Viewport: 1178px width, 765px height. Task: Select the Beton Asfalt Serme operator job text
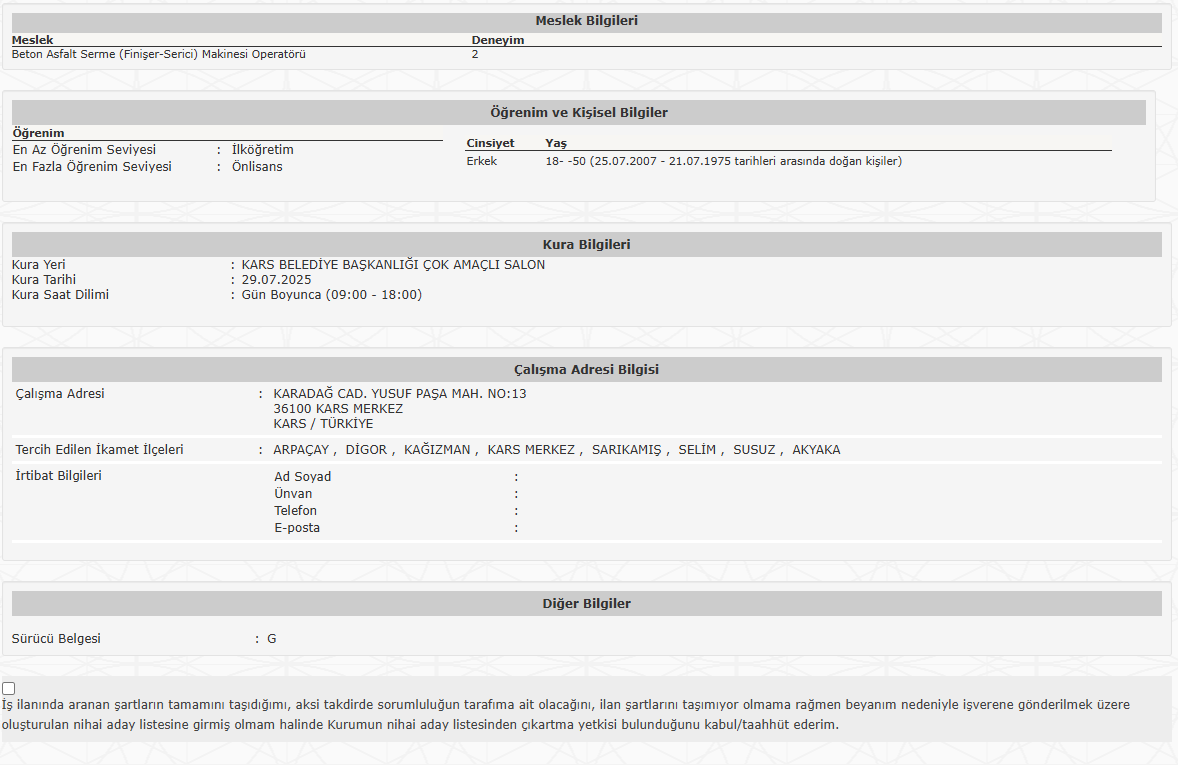click(x=159, y=55)
